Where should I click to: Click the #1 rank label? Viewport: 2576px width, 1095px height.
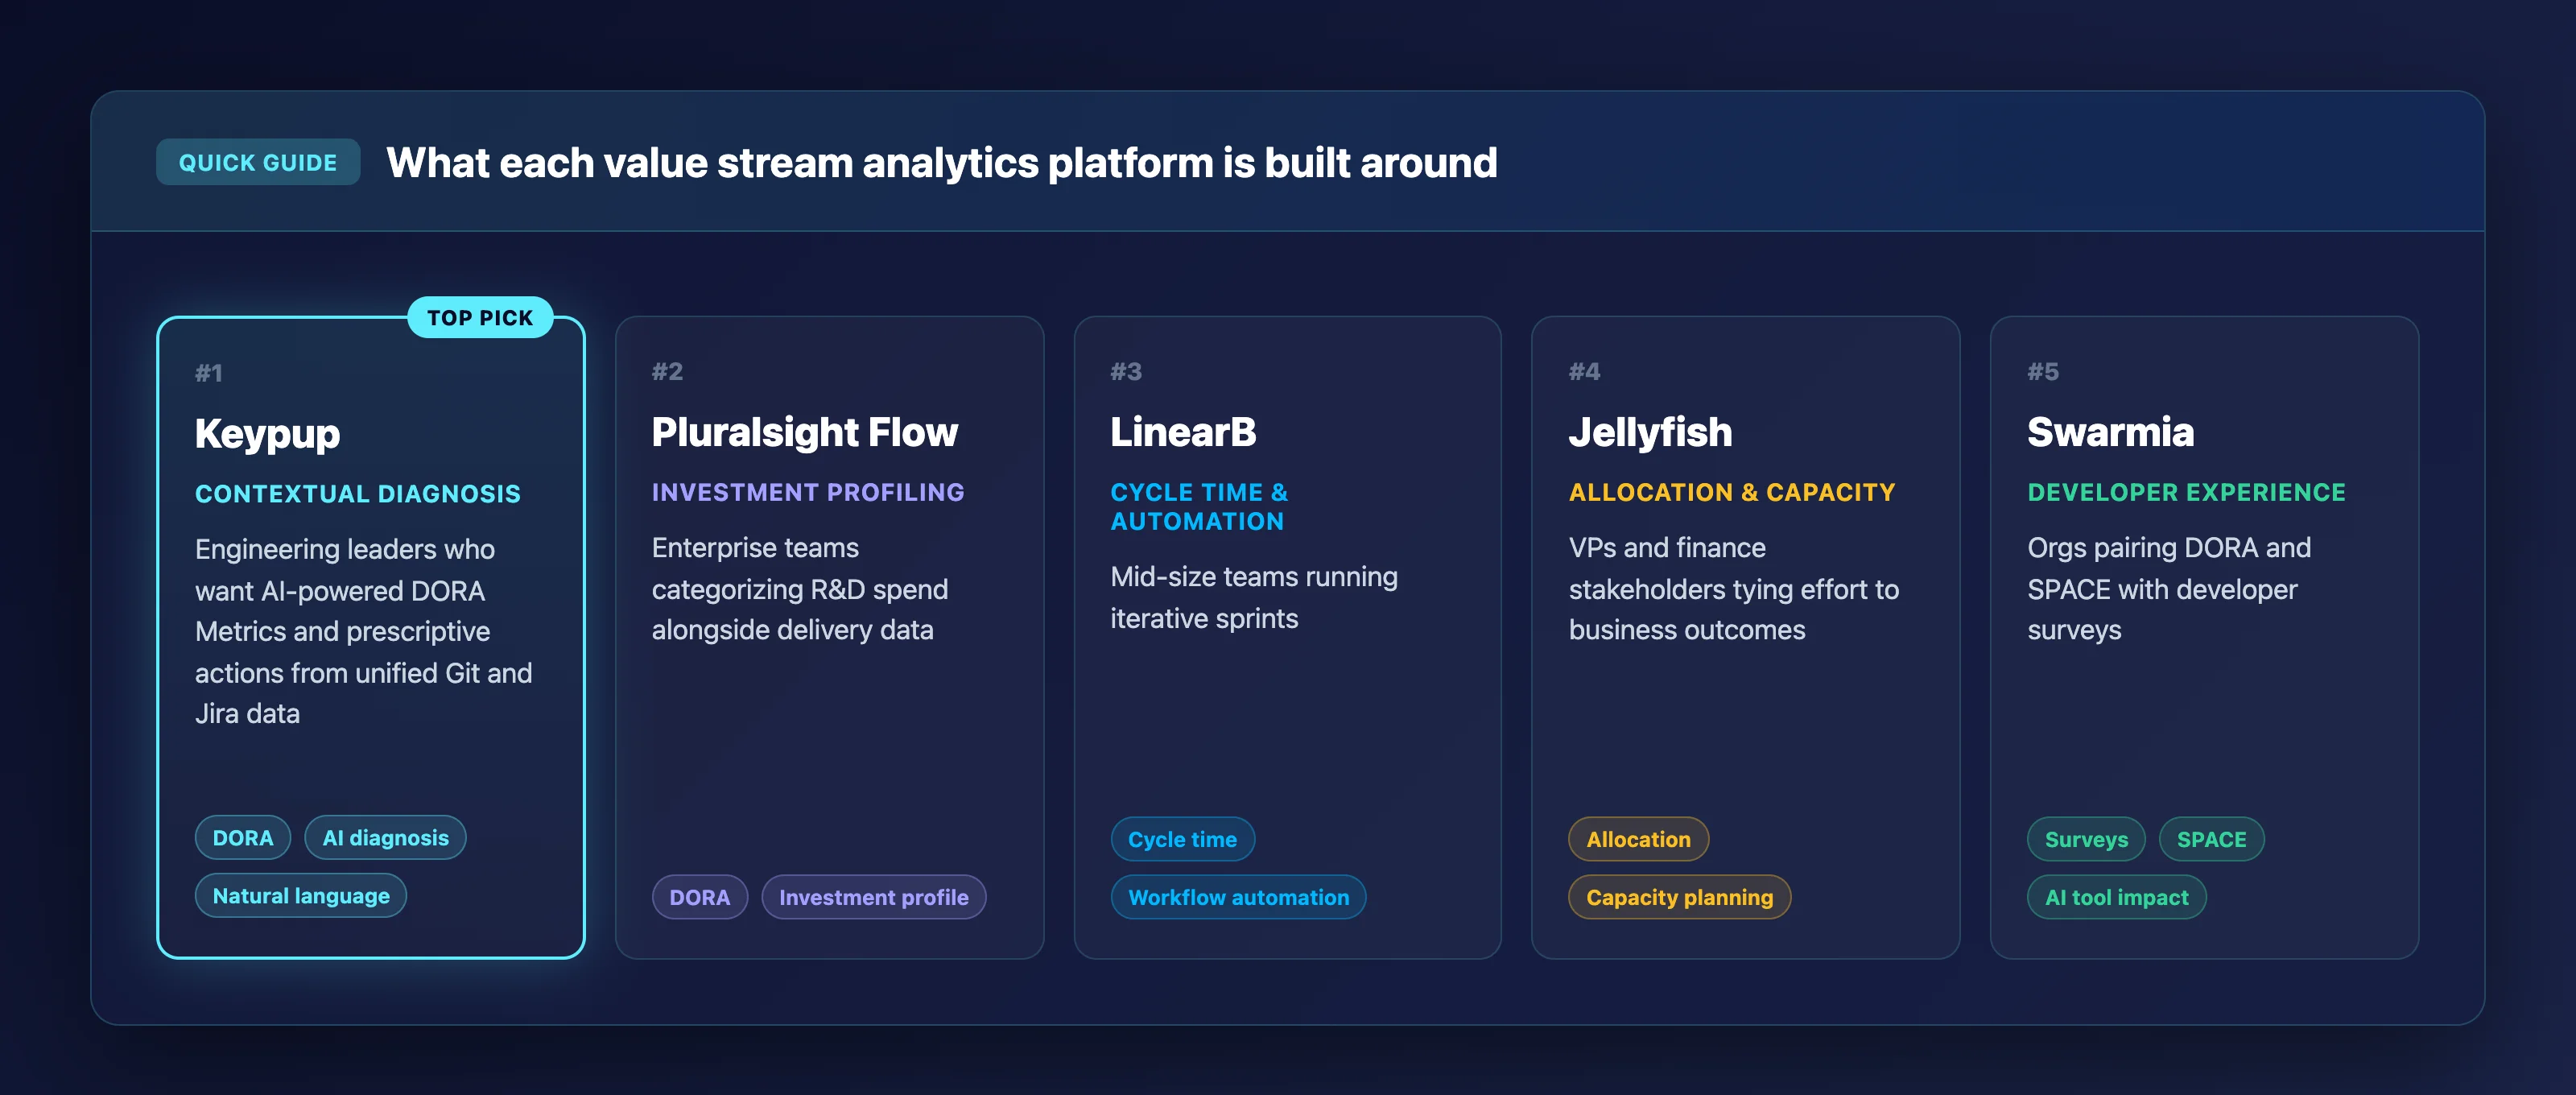tap(208, 373)
